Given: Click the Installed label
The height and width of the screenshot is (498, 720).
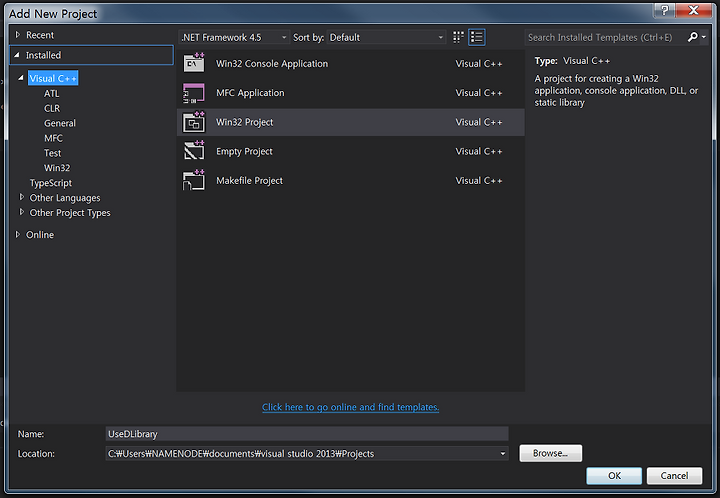Looking at the screenshot, I should 43,55.
